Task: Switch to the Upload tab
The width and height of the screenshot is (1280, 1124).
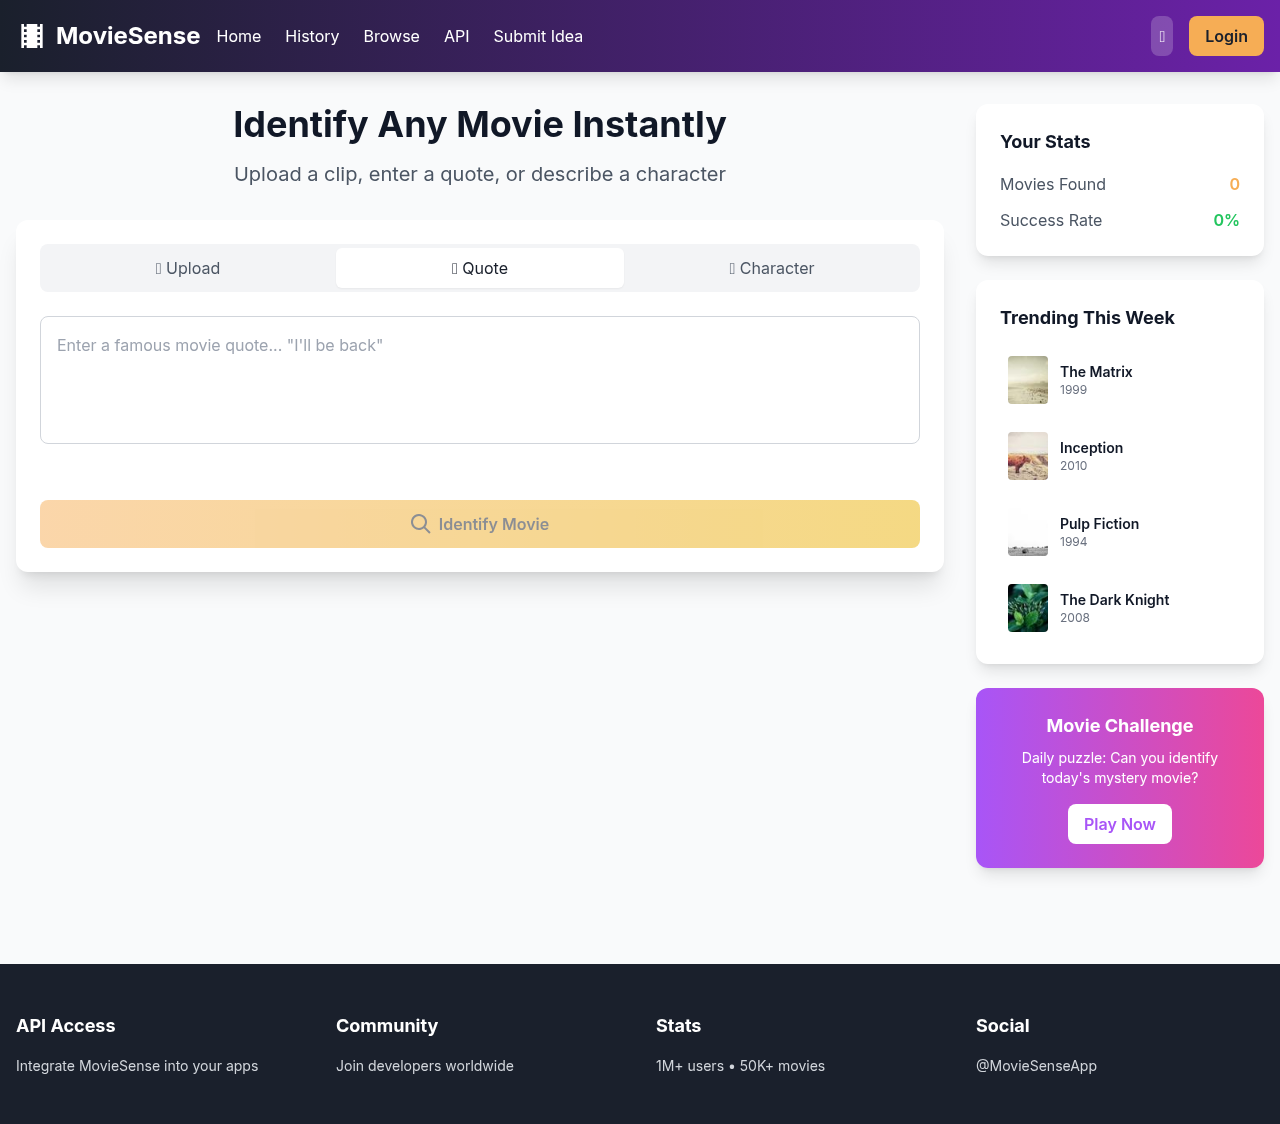Action: pyautogui.click(x=187, y=268)
